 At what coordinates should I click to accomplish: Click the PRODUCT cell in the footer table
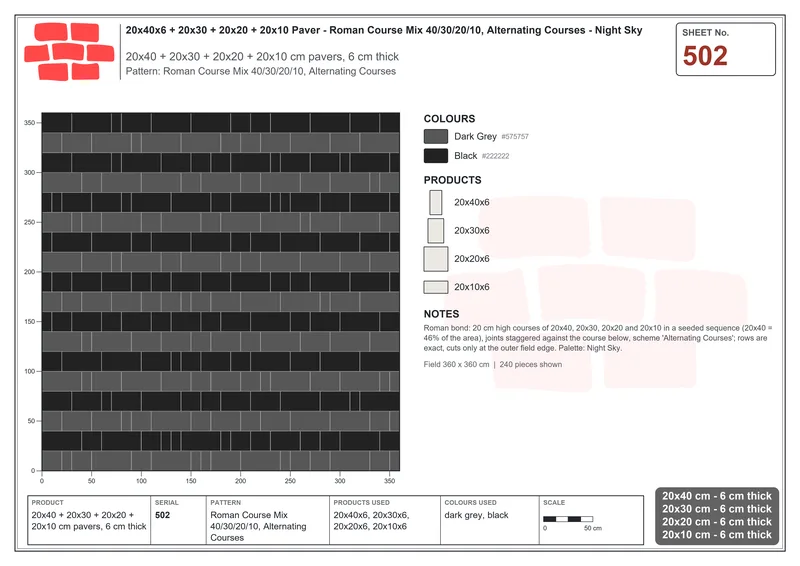click(89, 520)
